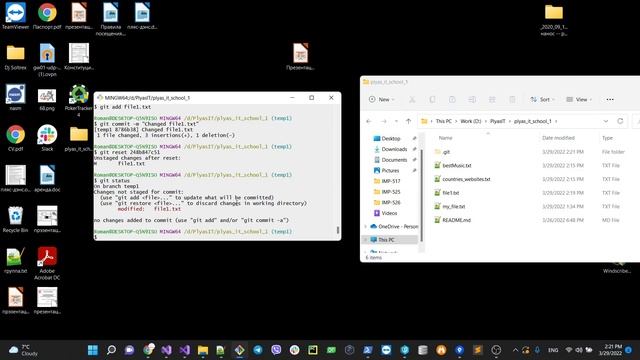
Task: Switch to Git Bash in the taskbar
Action: pos(240,350)
